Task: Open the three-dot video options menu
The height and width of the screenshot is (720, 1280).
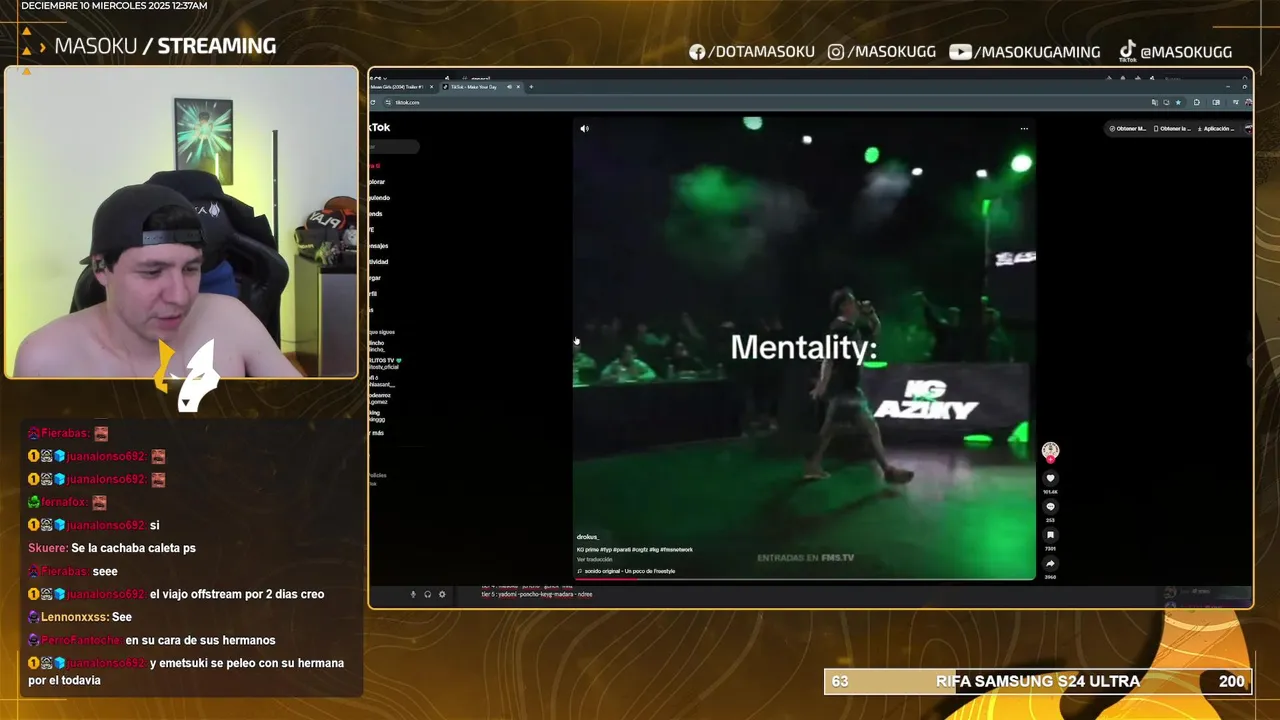Action: point(1023,128)
